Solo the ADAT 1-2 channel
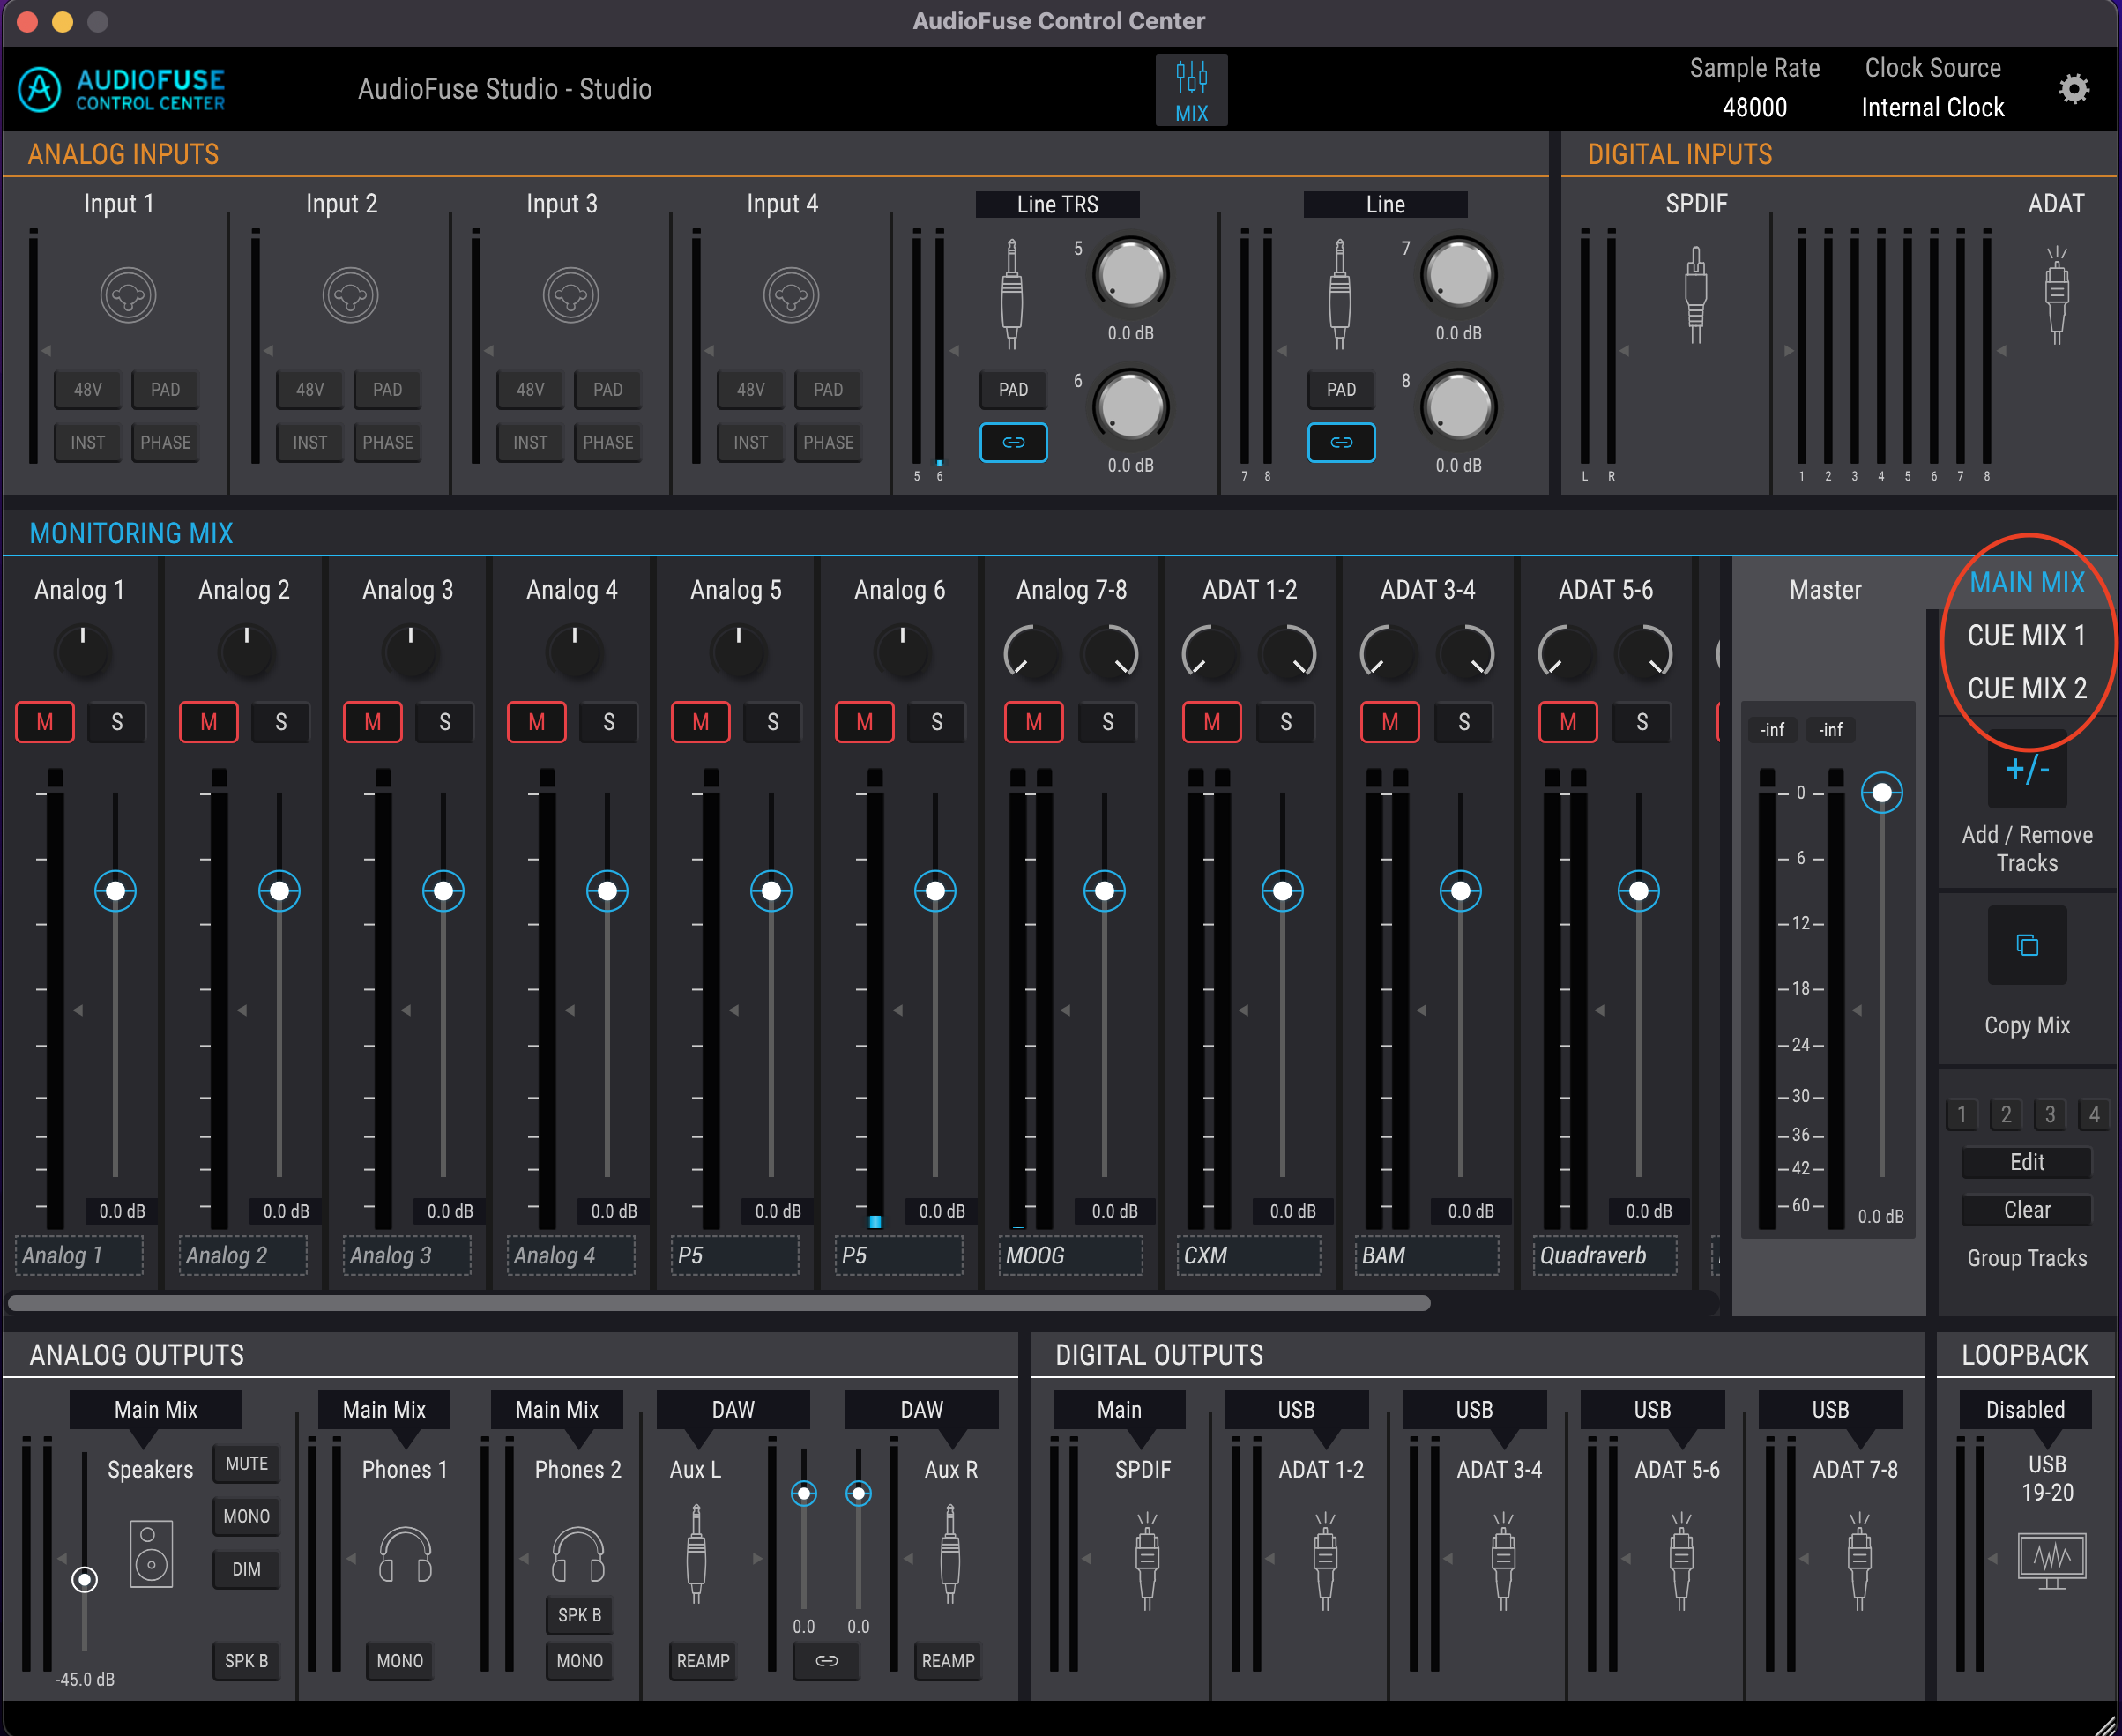 (x=1286, y=722)
